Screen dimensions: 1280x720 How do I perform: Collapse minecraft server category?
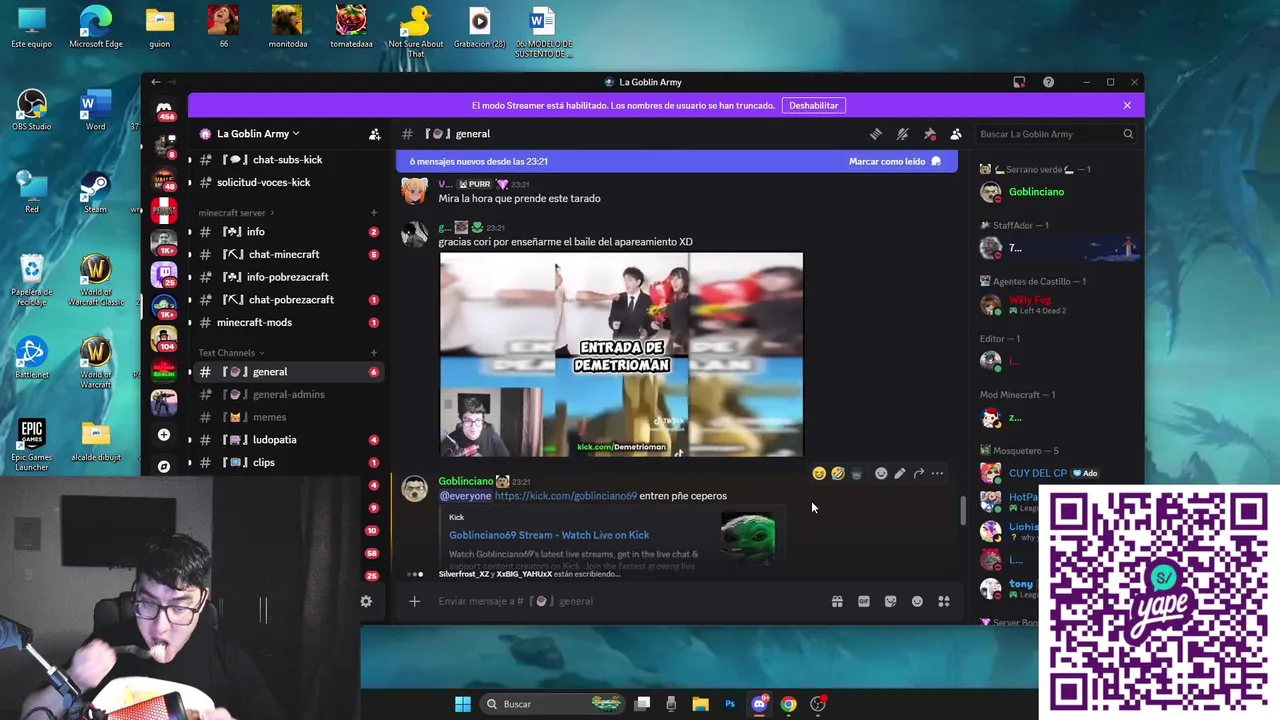coord(236,213)
